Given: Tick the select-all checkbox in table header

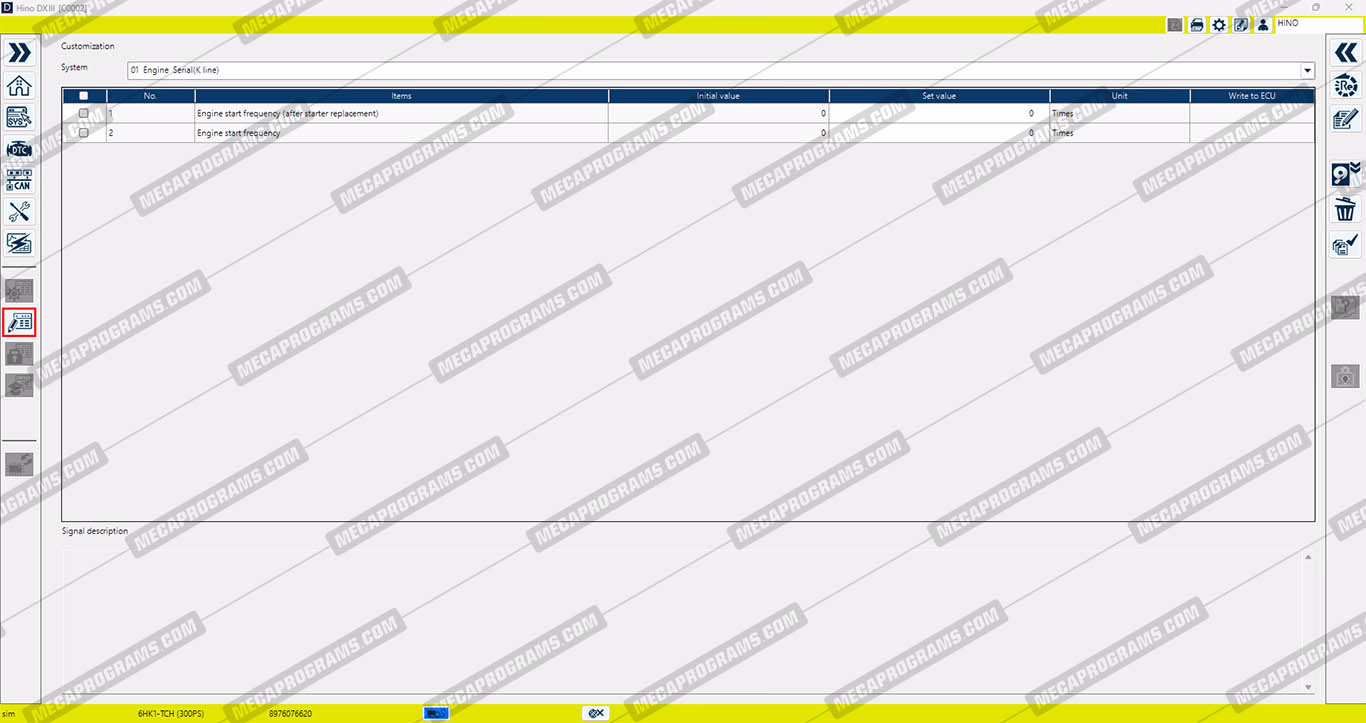Looking at the screenshot, I should [x=84, y=96].
